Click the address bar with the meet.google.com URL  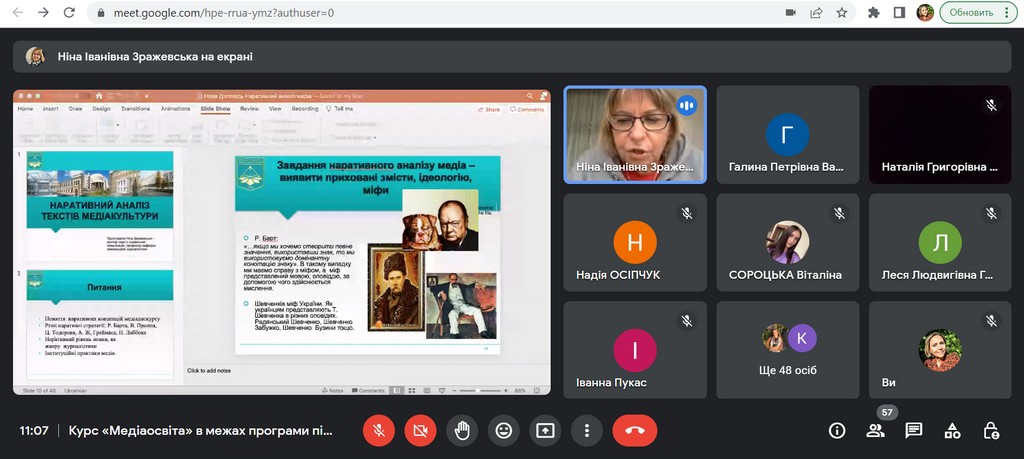click(x=400, y=13)
